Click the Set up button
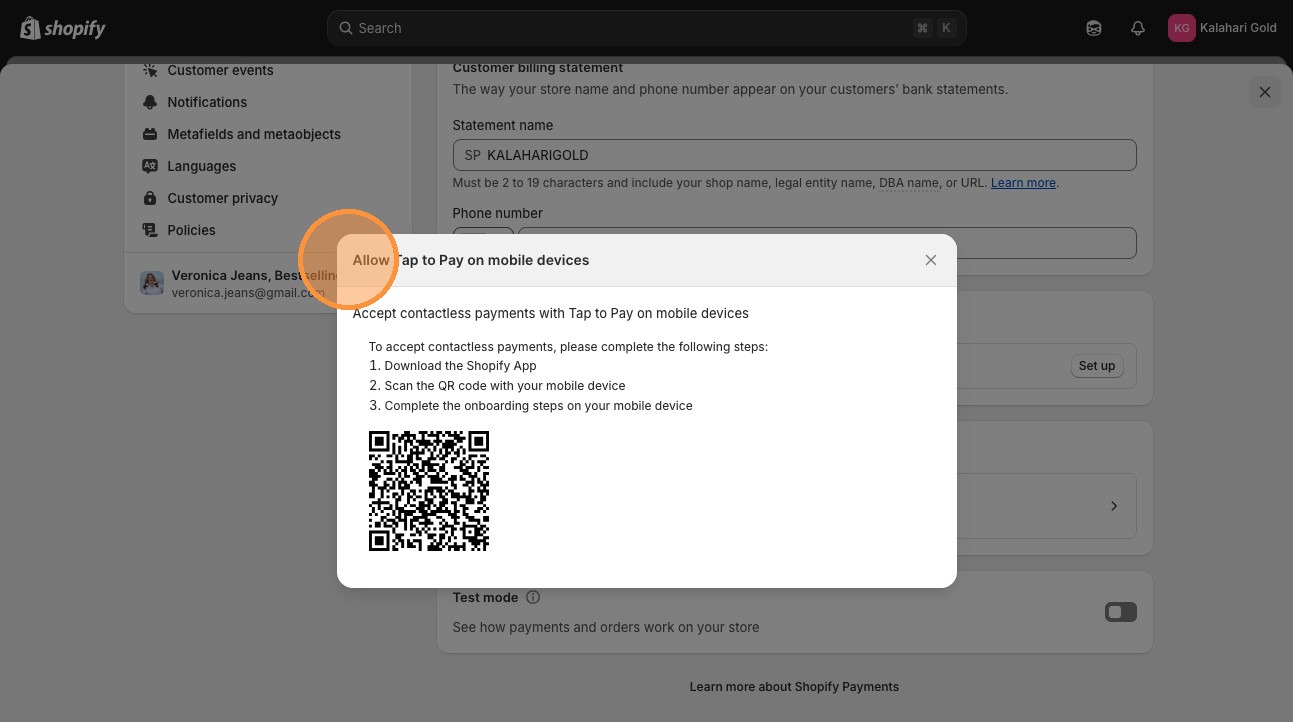 pyautogui.click(x=1097, y=366)
